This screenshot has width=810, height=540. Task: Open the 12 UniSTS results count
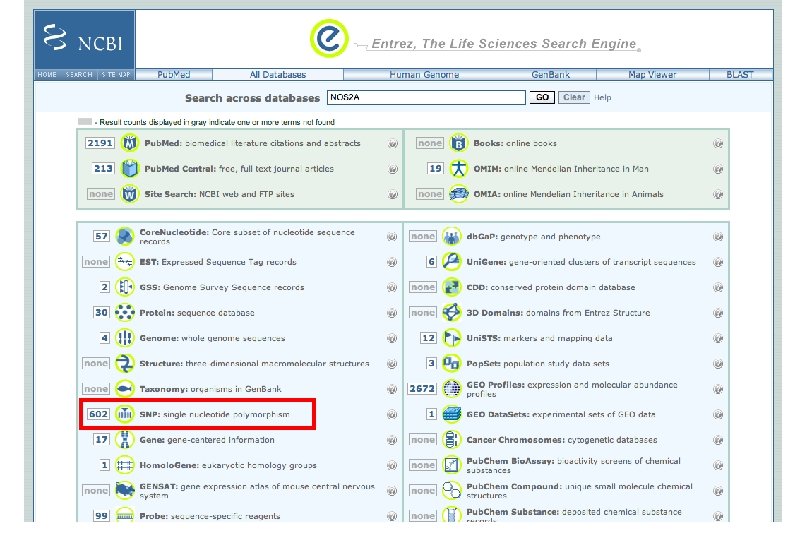[428, 338]
